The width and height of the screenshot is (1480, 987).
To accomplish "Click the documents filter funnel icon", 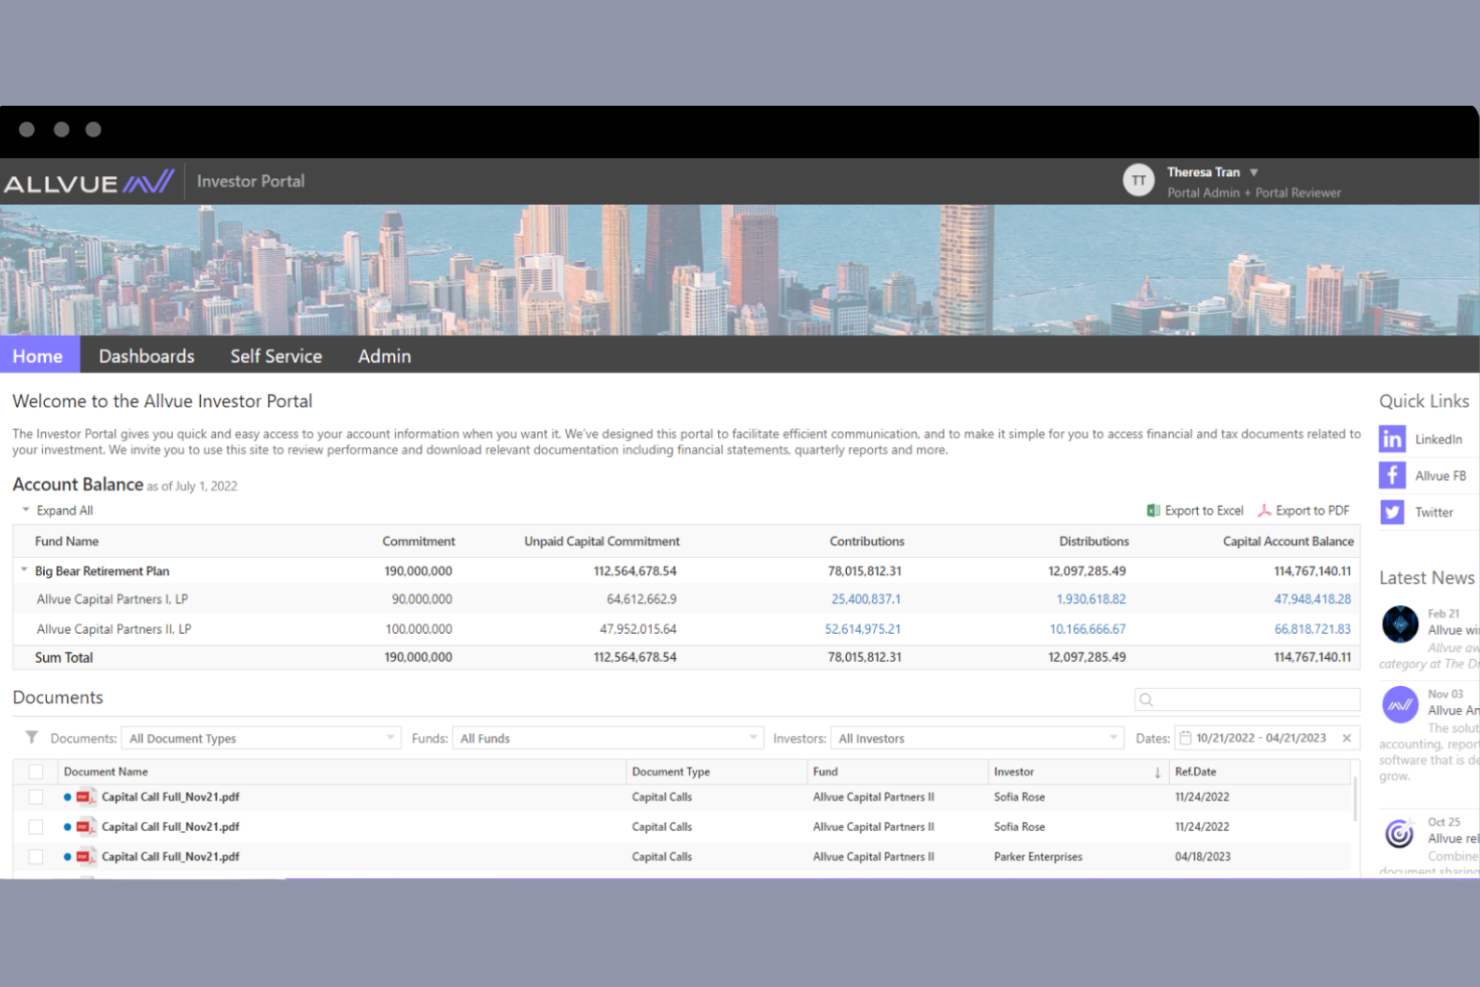I will (x=31, y=738).
